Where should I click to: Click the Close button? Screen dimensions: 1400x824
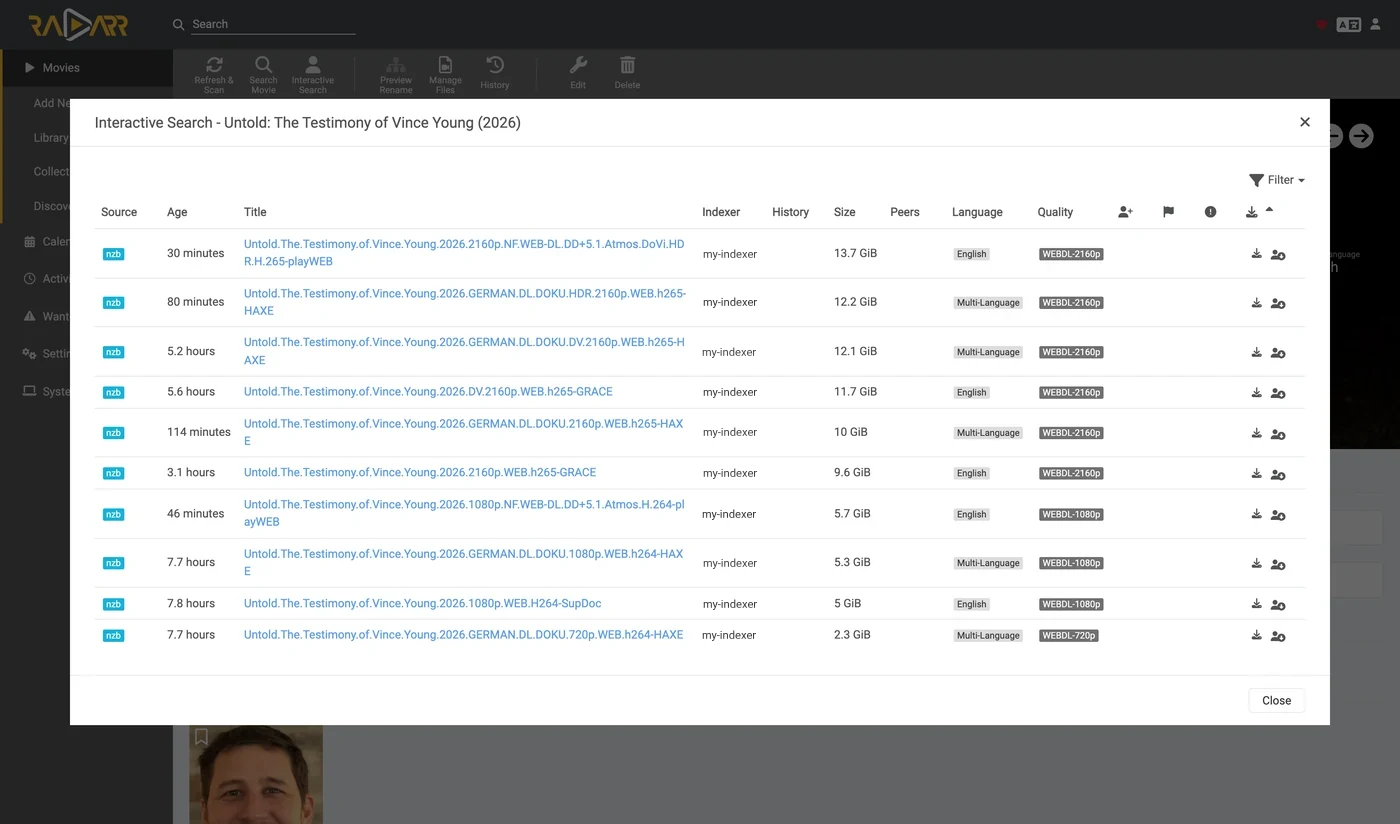[x=1276, y=700]
